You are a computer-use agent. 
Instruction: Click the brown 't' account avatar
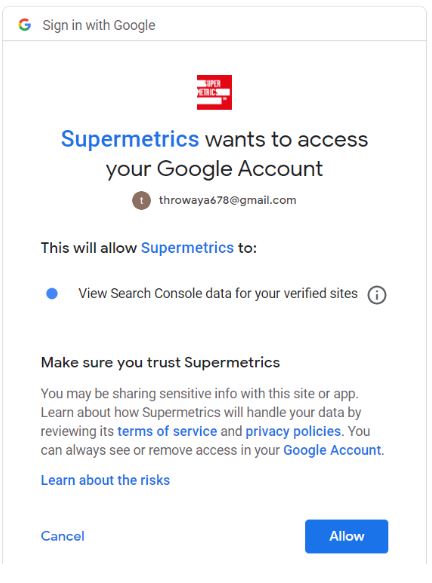pyautogui.click(x=141, y=200)
